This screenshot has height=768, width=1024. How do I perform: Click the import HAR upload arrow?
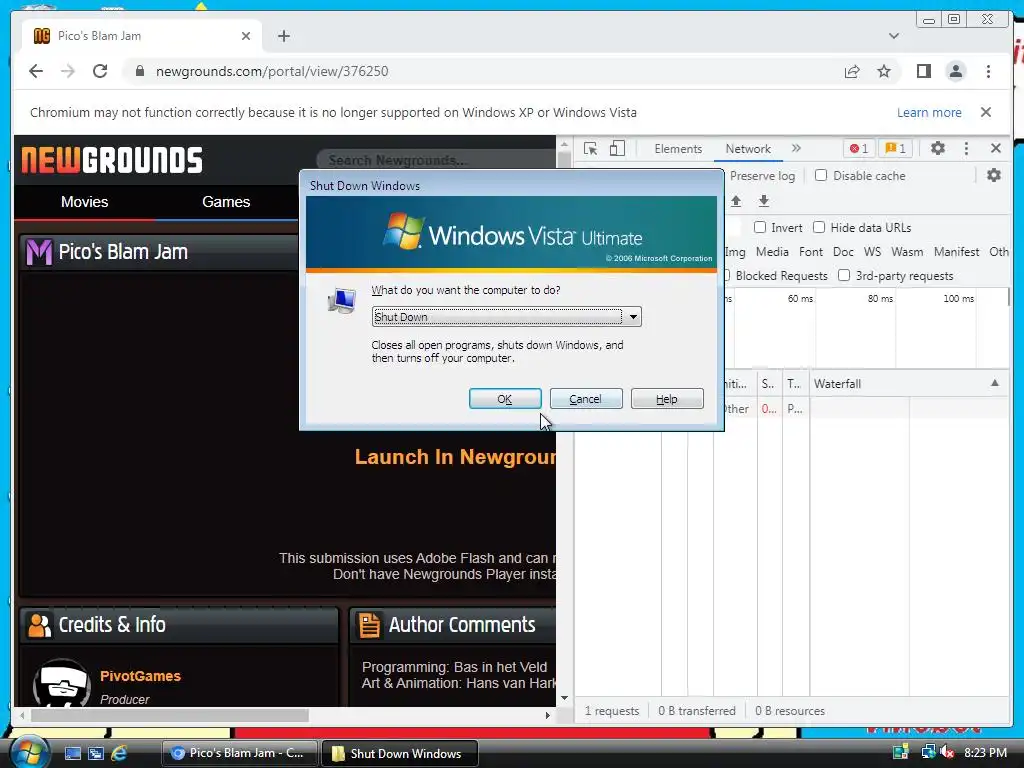(x=736, y=201)
